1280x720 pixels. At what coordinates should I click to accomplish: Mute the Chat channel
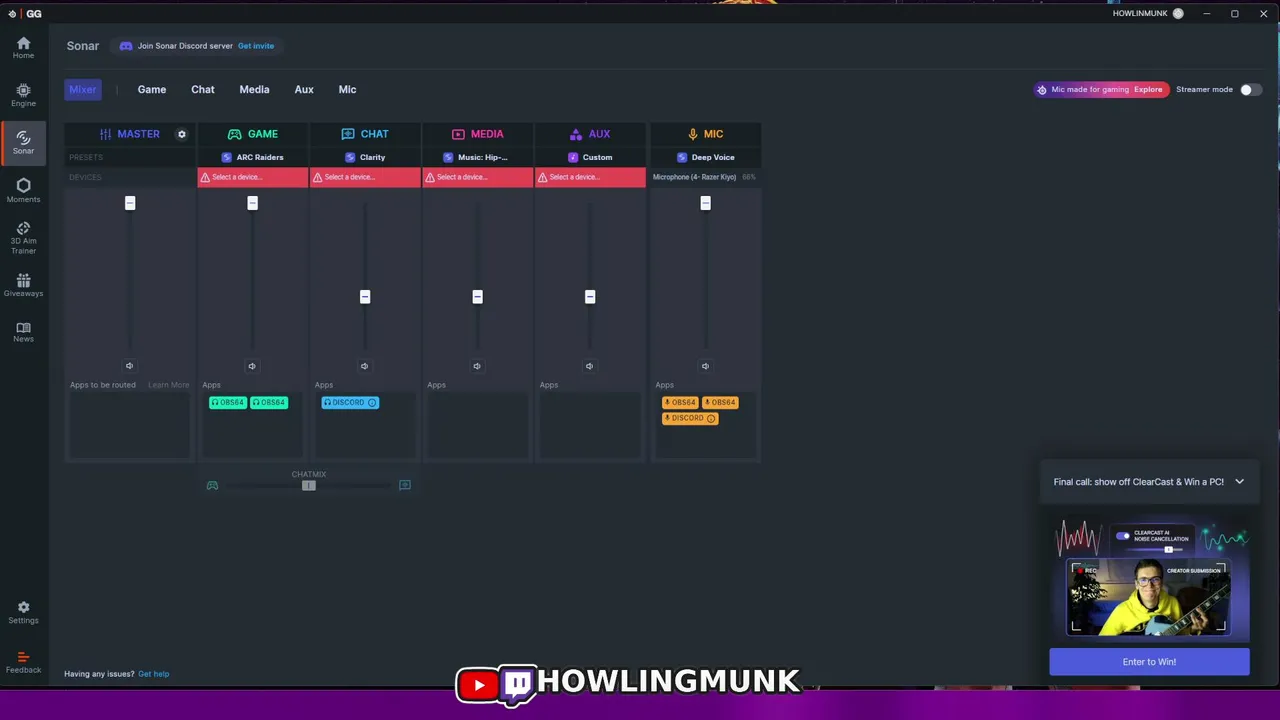click(364, 366)
